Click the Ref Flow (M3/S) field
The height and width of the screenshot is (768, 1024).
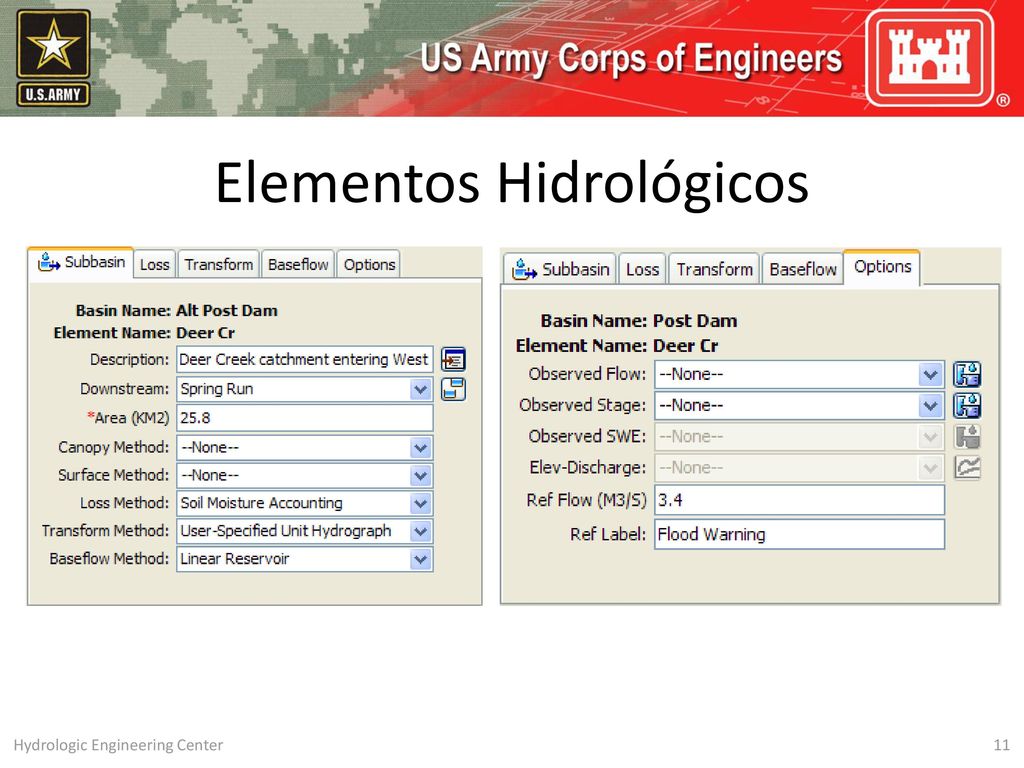799,500
